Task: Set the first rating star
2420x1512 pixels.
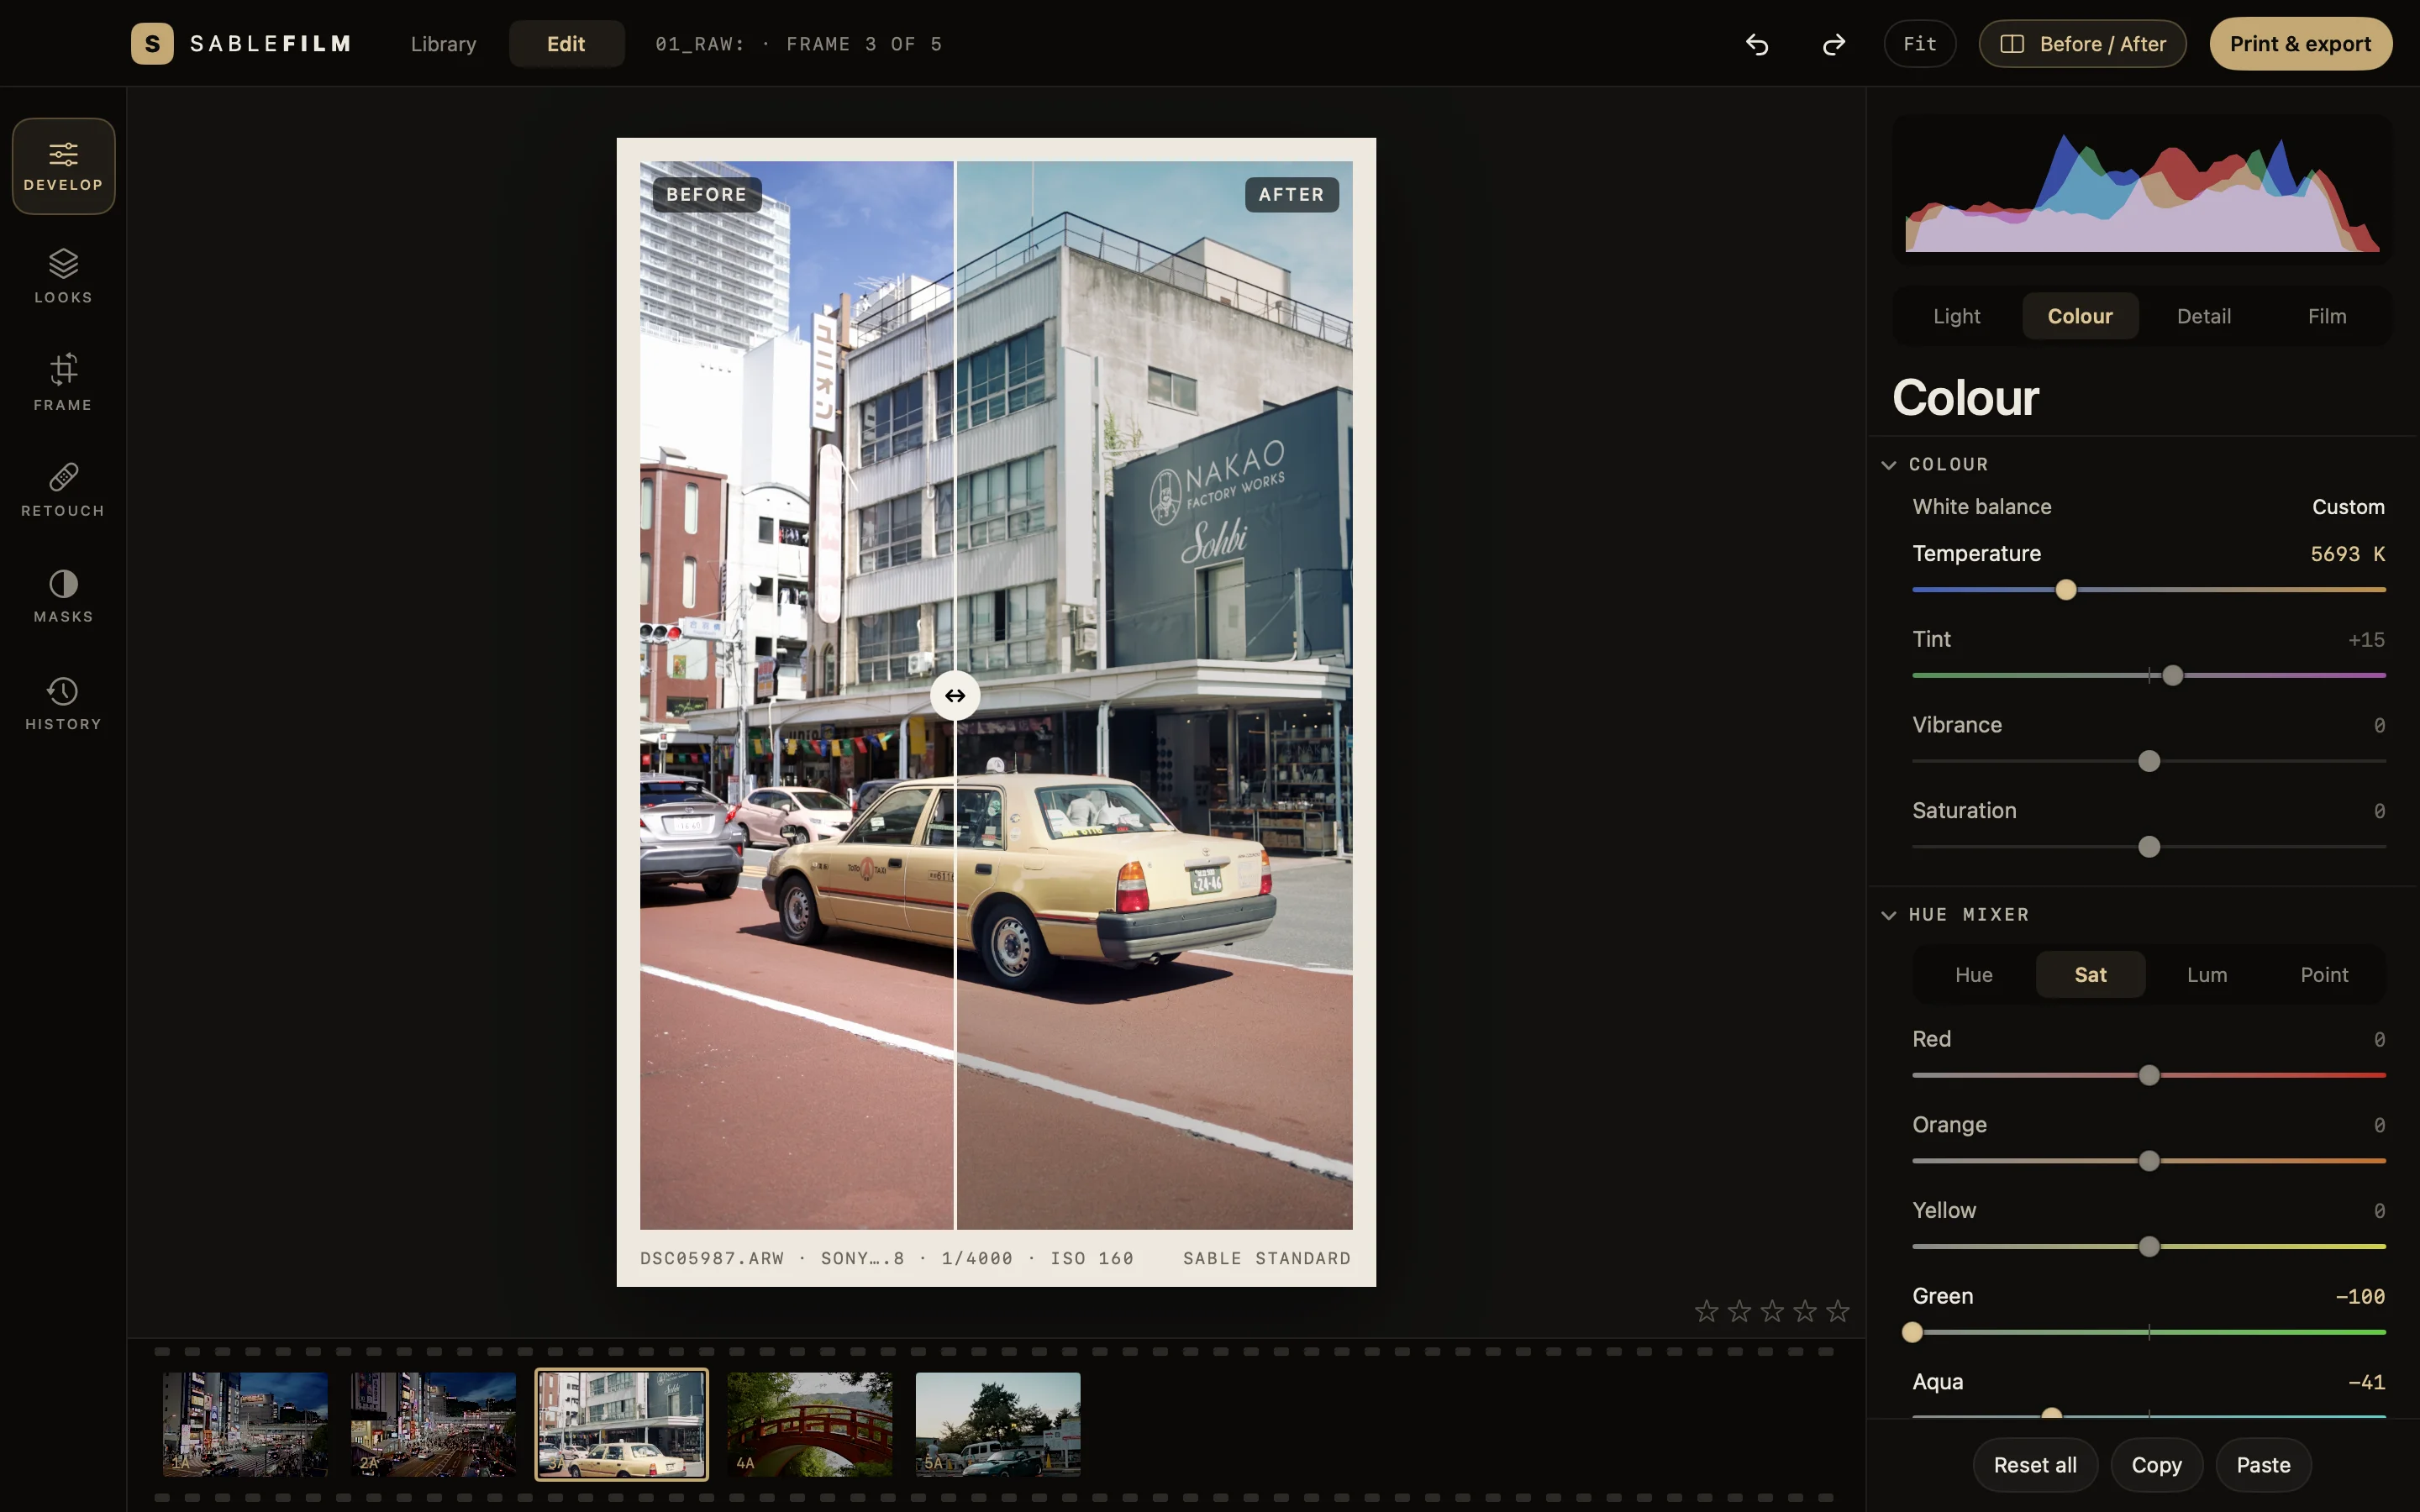Action: (1706, 1311)
